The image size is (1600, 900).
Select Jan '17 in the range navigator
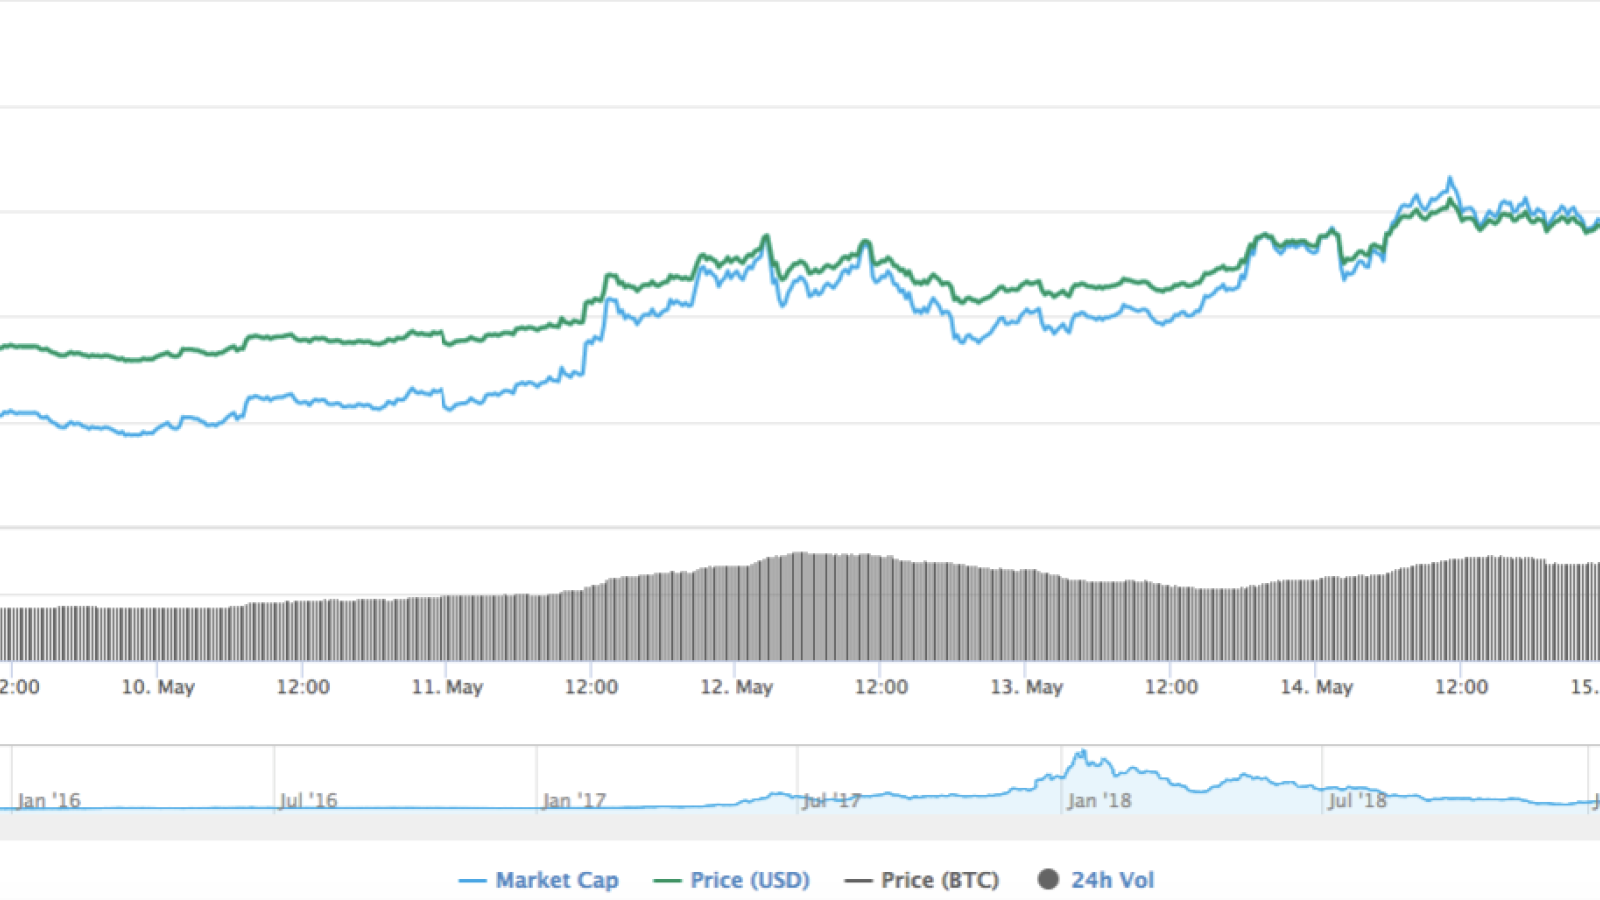tap(574, 800)
